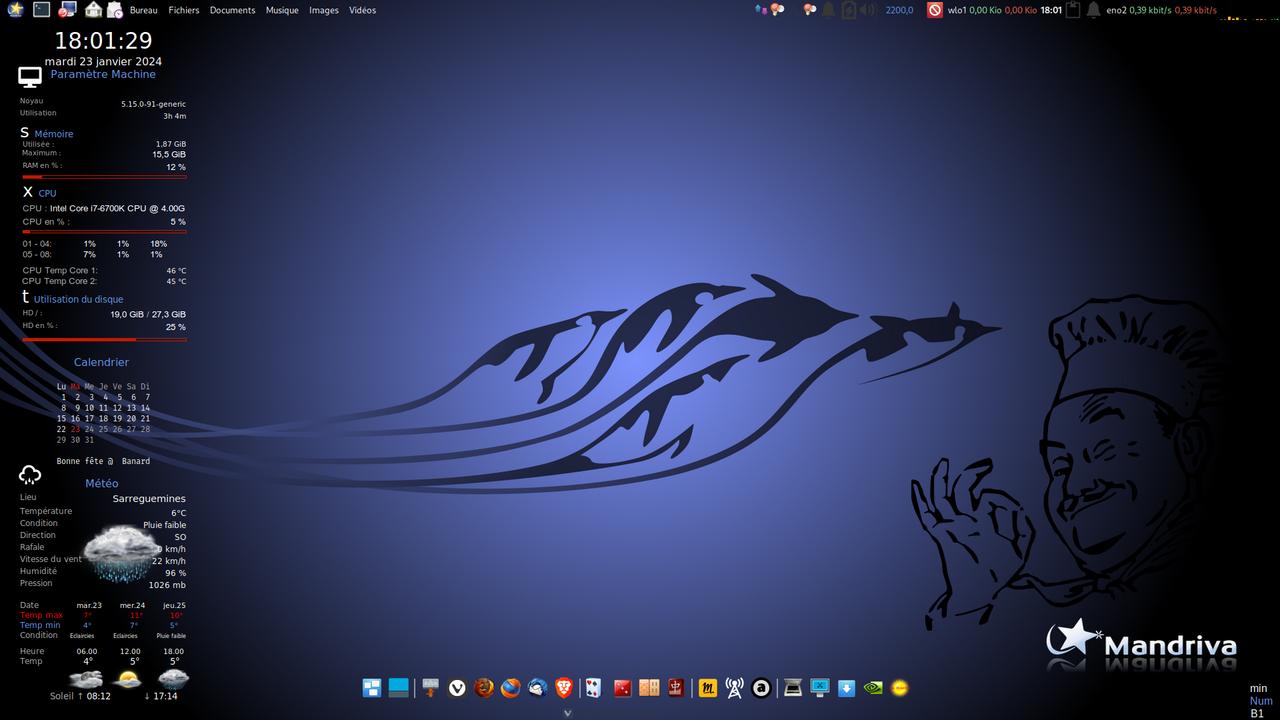The height and width of the screenshot is (720, 1280).
Task: Open NVIDIA settings from the dock
Action: [x=873, y=688]
